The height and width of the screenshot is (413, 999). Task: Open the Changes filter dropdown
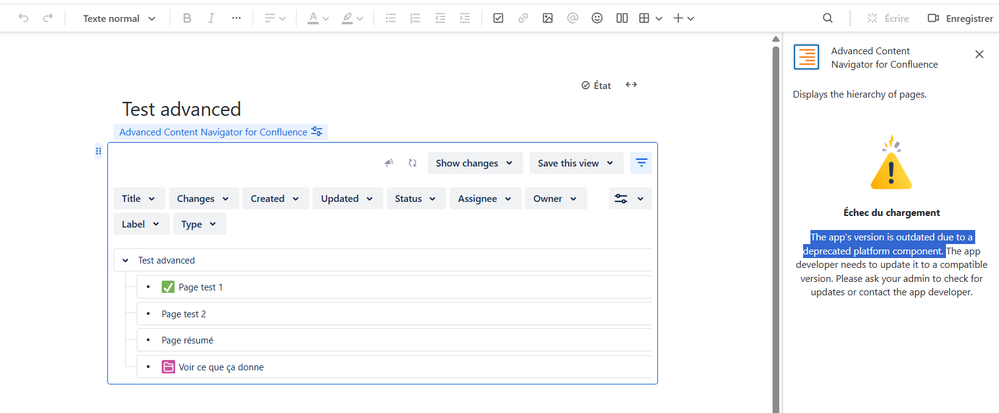point(203,198)
